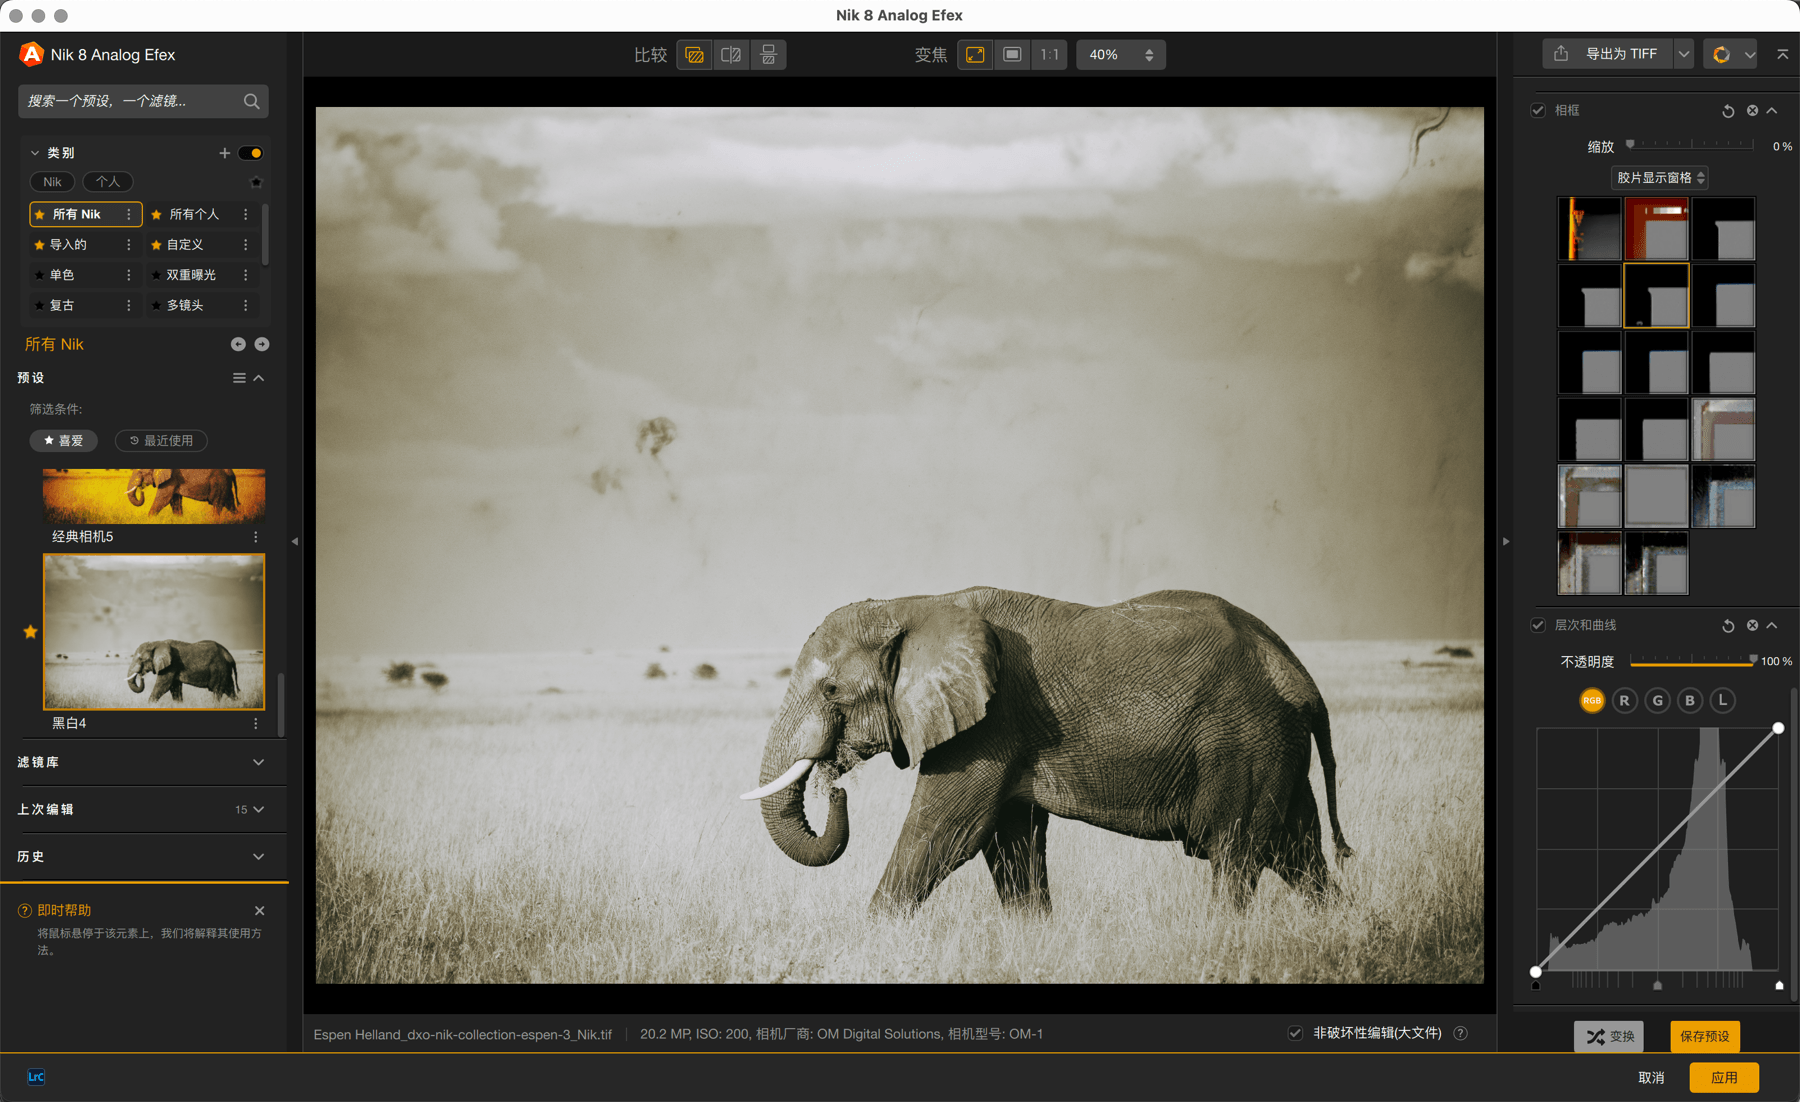Toggle 非破坏性编辑 checkbox
The width and height of the screenshot is (1800, 1102).
1295,1033
